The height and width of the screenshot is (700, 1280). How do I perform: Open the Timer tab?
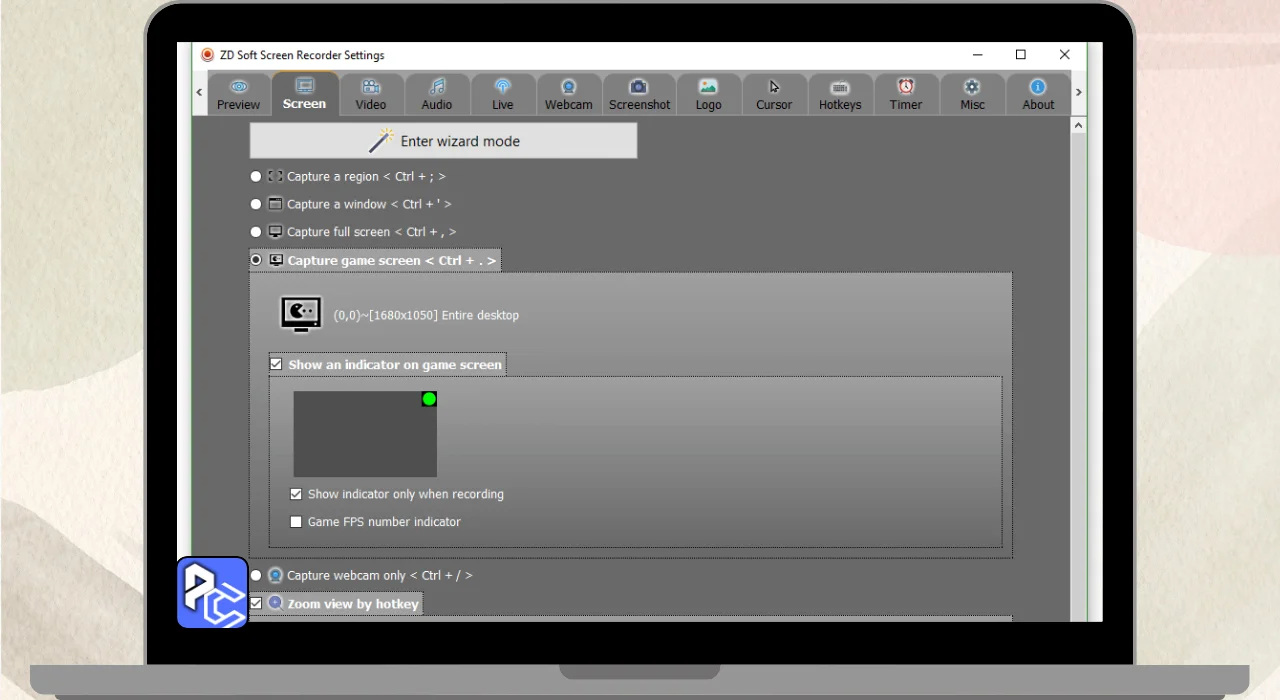(906, 95)
